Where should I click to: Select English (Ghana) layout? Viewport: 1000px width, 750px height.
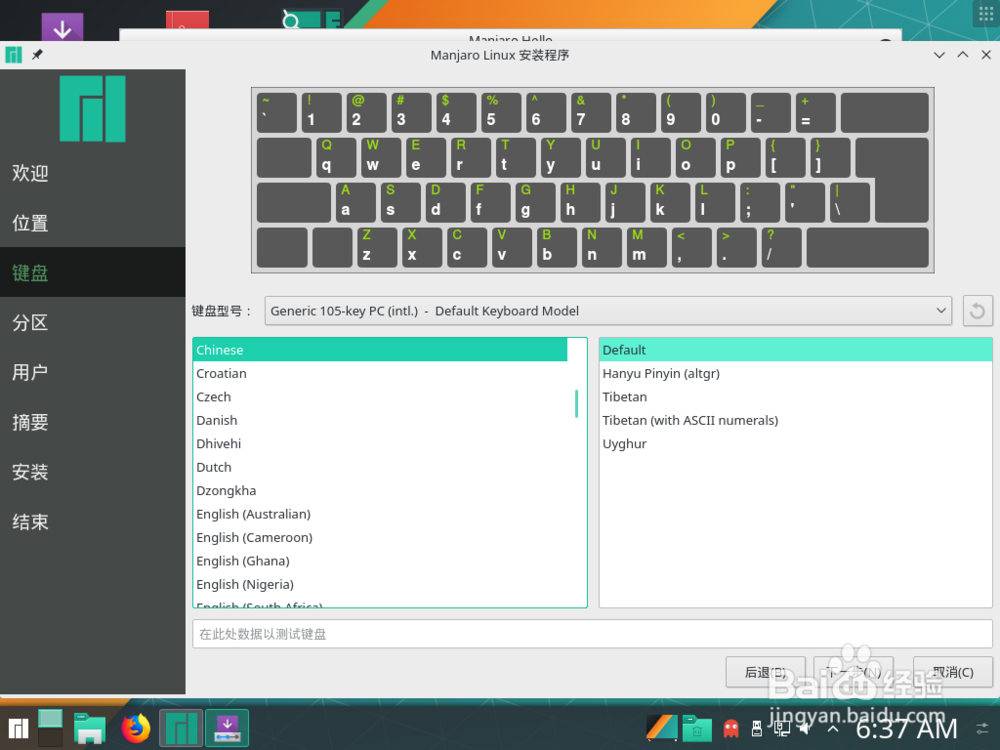pyautogui.click(x=379, y=561)
